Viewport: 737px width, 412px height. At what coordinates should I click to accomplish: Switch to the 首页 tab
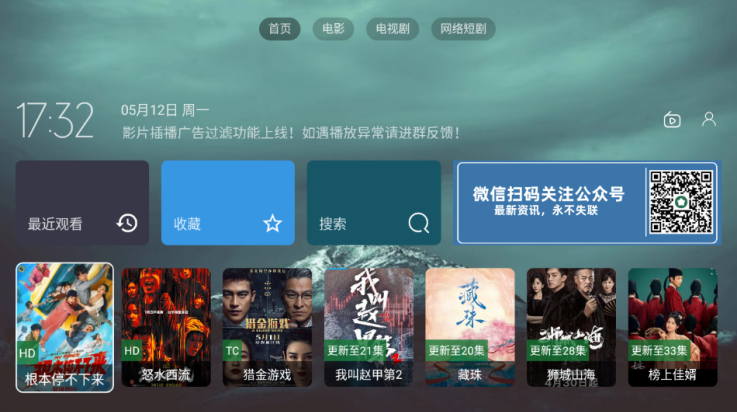[x=280, y=29]
